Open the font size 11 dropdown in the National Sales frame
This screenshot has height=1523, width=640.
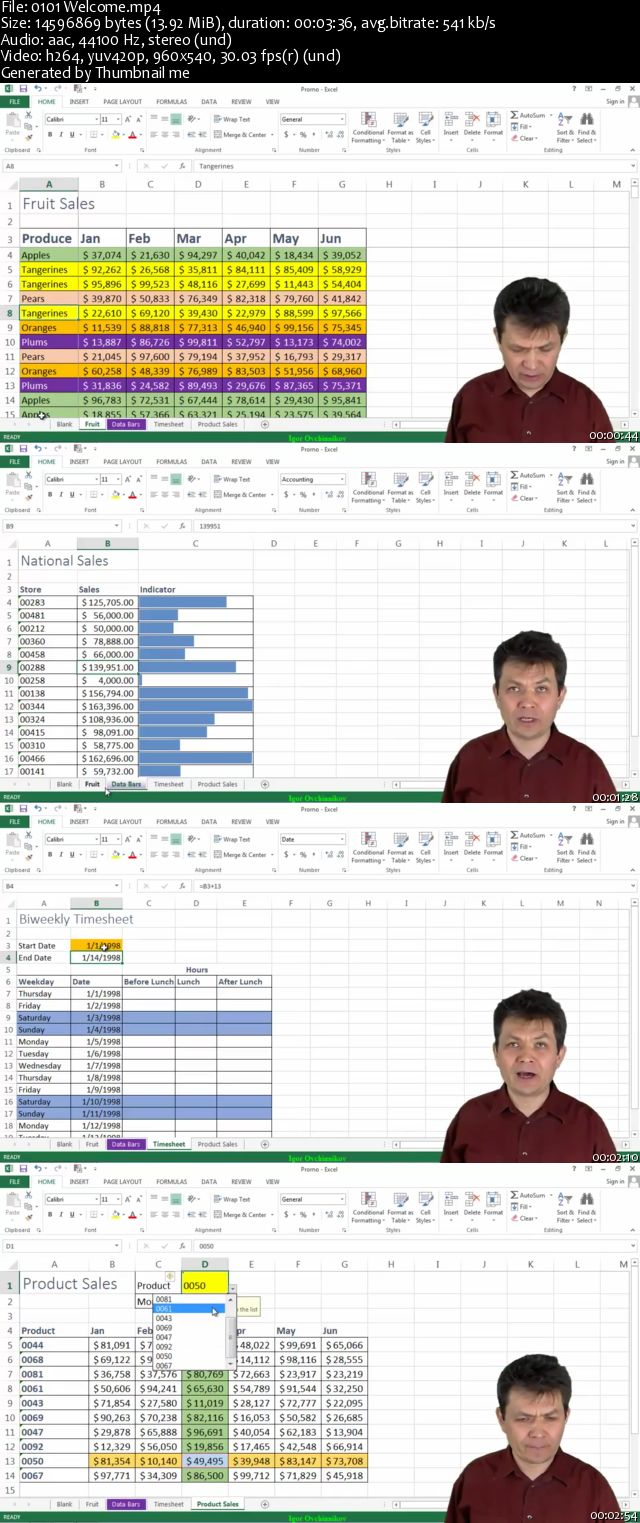coord(117,479)
